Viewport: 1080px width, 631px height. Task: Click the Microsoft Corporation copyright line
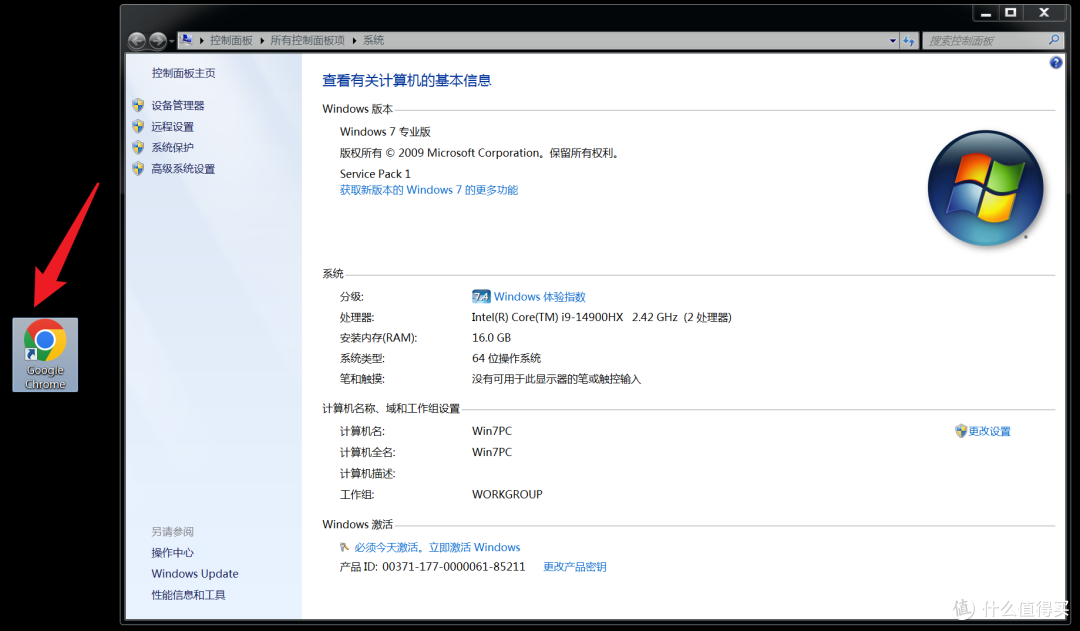[481, 153]
